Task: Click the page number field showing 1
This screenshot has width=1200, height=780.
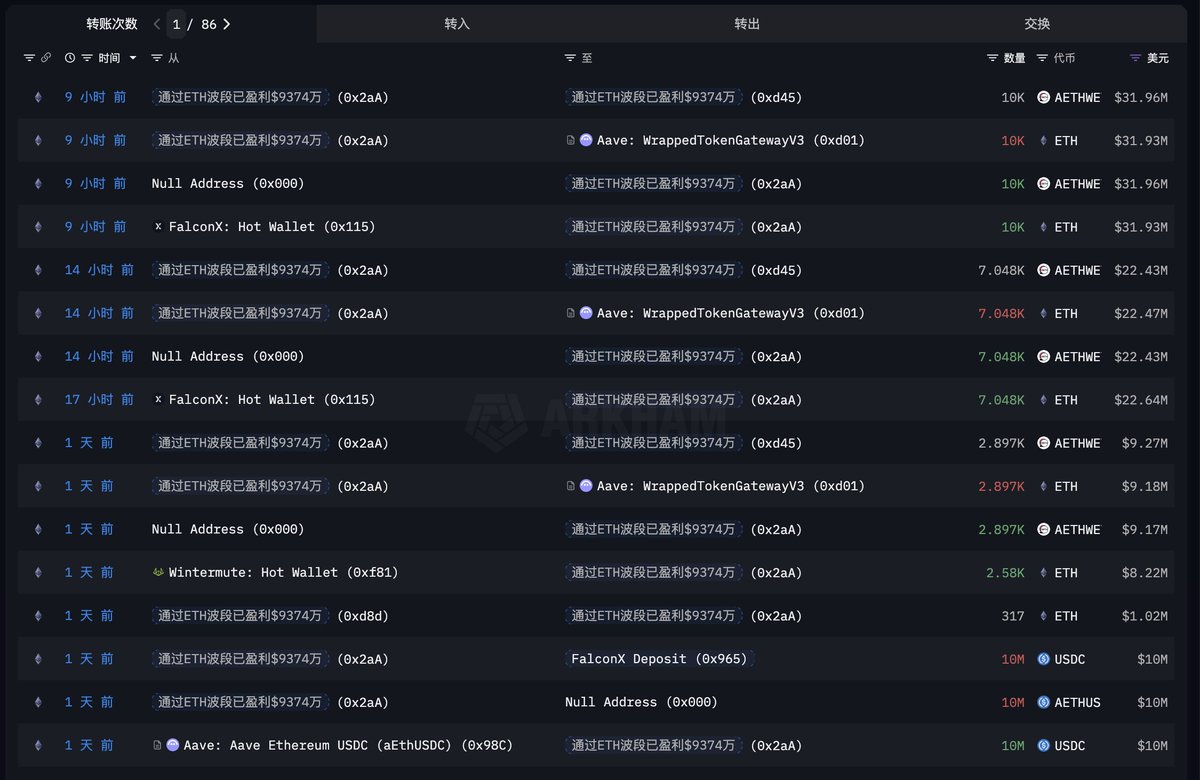Action: click(176, 24)
